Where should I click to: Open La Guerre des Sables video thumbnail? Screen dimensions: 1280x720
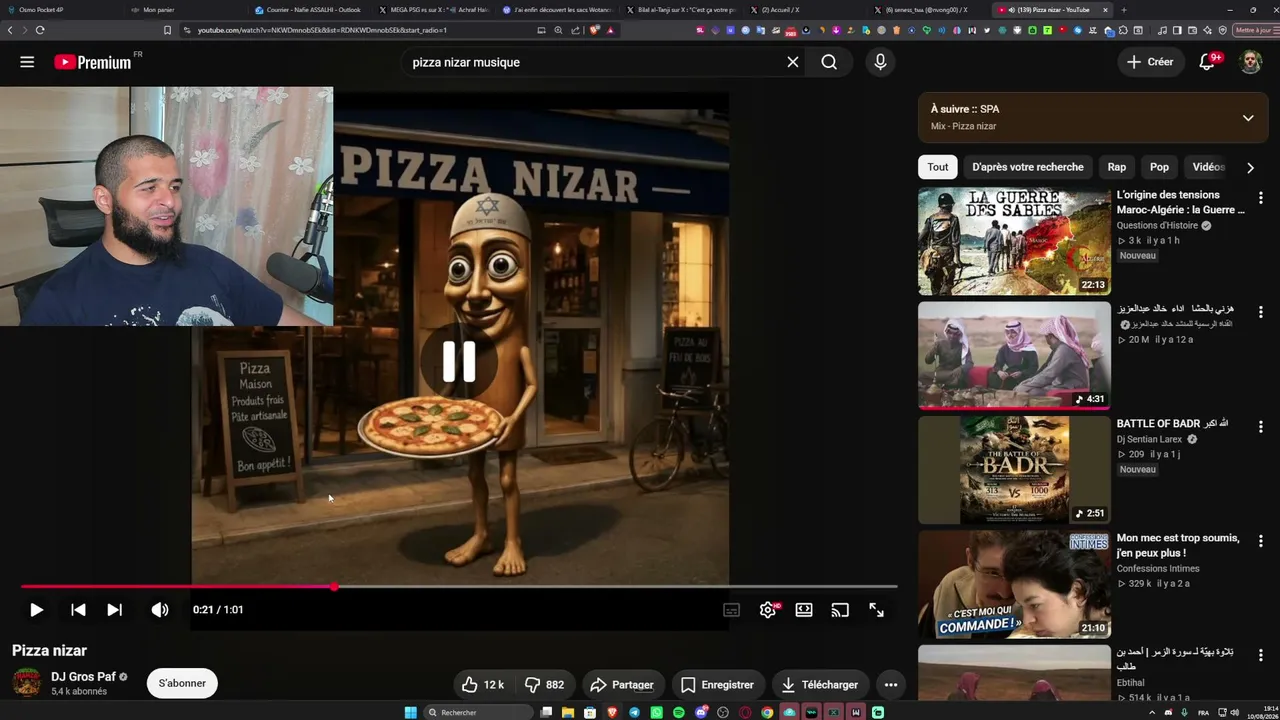point(1014,241)
